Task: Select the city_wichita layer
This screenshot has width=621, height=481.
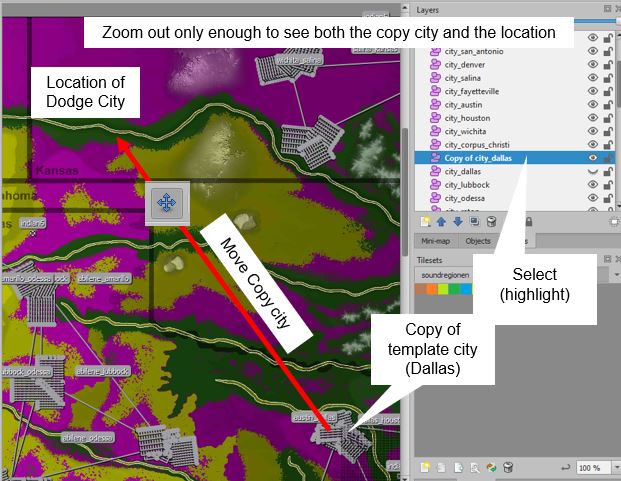Action: coord(466,131)
